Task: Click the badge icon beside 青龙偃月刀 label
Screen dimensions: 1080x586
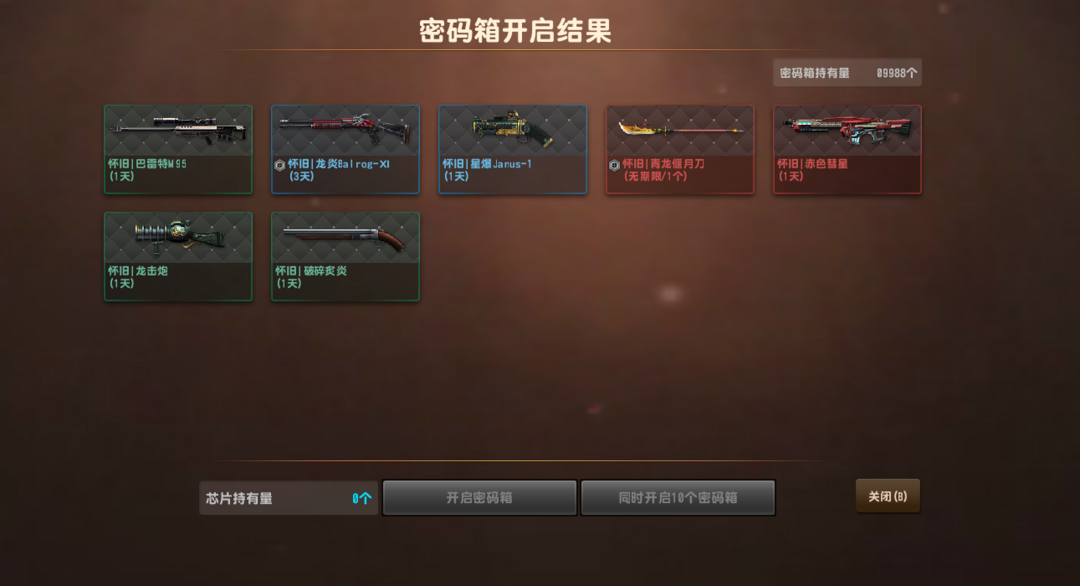Action: [614, 165]
